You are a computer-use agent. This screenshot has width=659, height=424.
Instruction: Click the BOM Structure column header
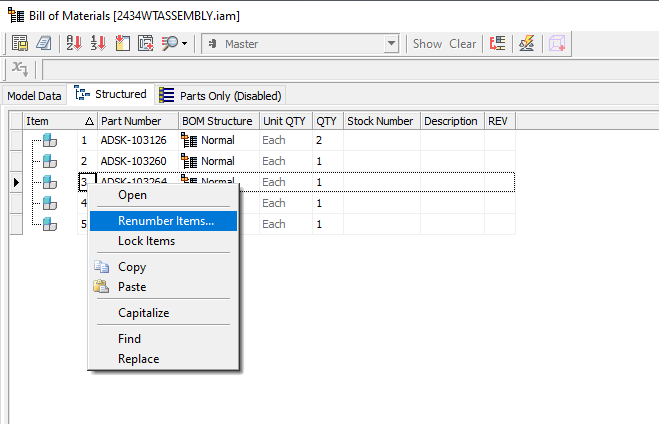pyautogui.click(x=219, y=121)
